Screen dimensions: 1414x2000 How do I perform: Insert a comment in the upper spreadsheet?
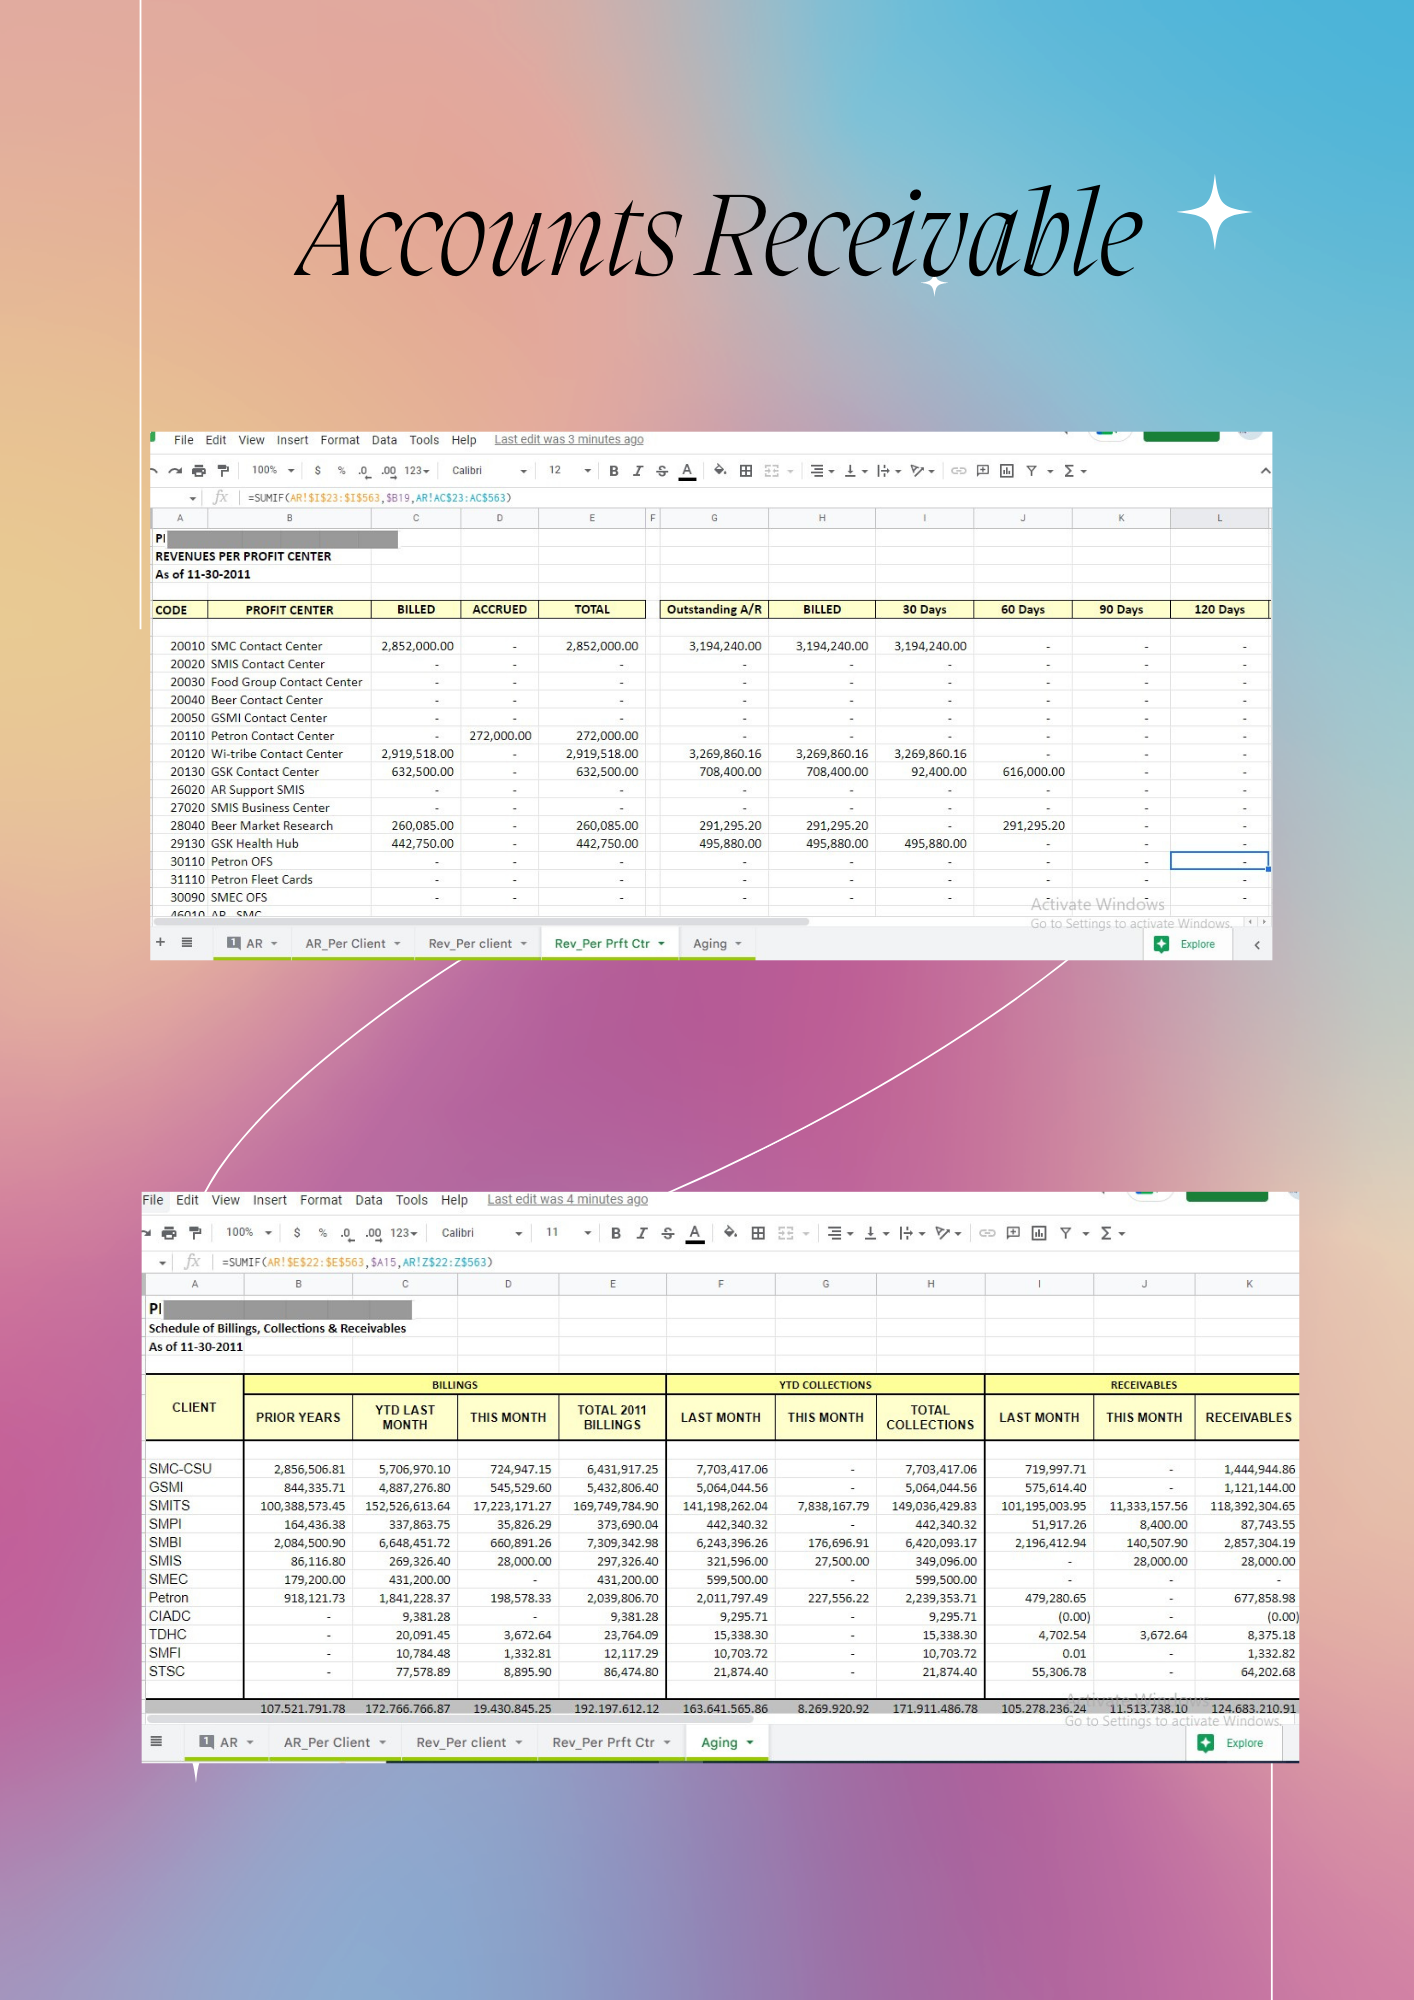pos(983,471)
